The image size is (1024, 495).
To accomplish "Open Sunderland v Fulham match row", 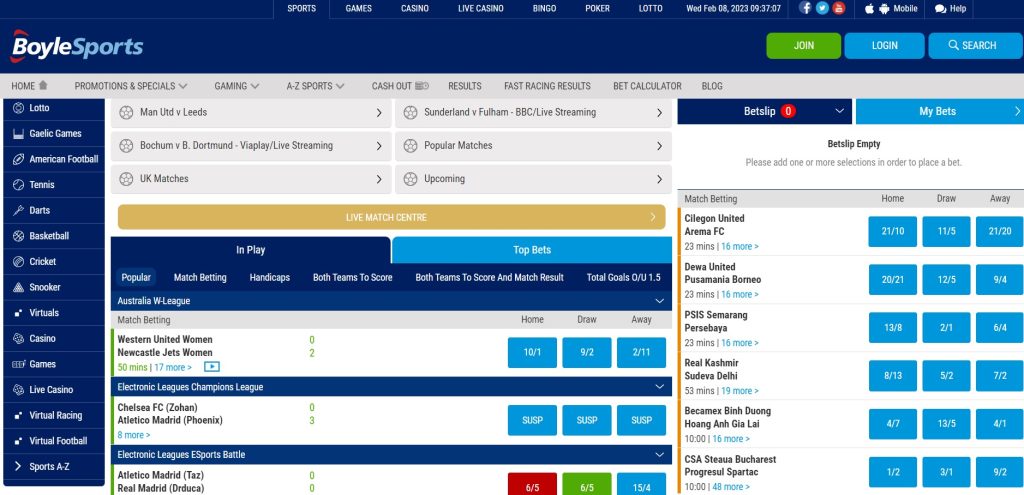I will (x=533, y=112).
